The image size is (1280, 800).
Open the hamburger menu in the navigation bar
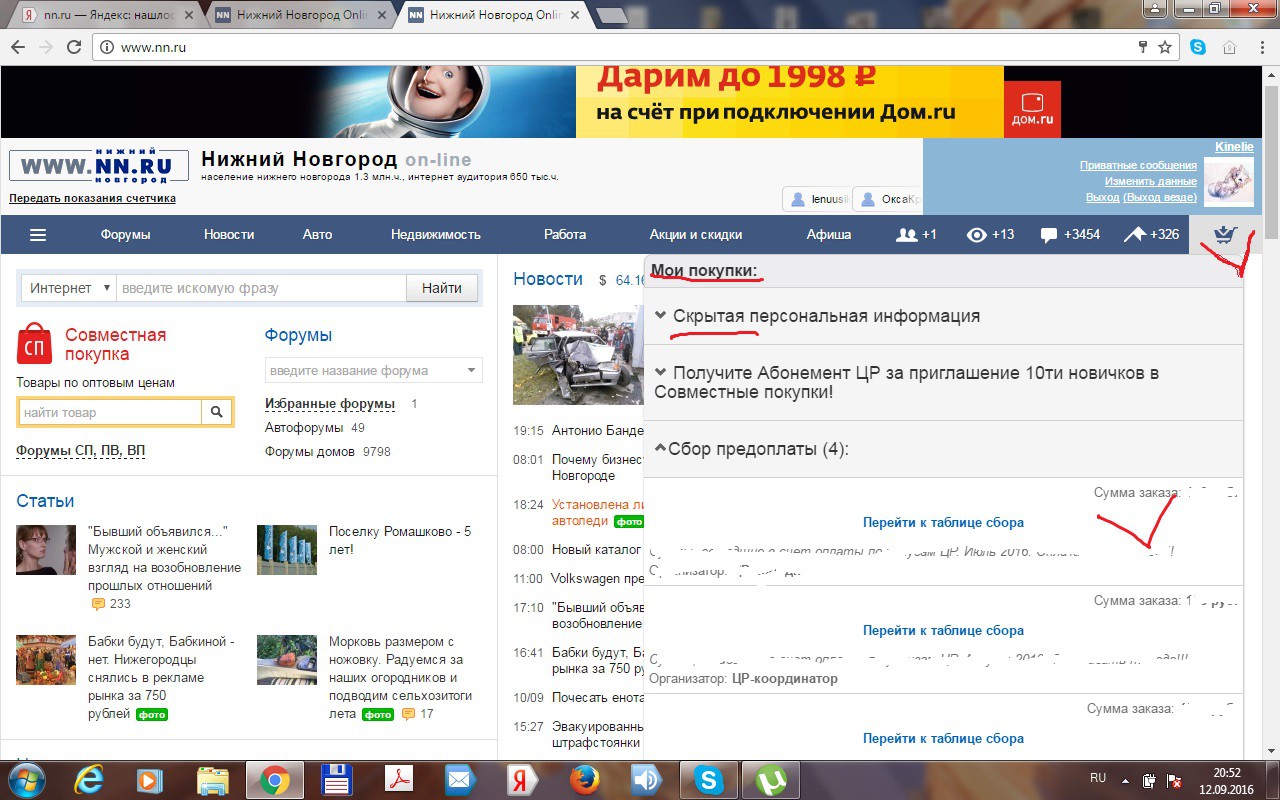38,235
